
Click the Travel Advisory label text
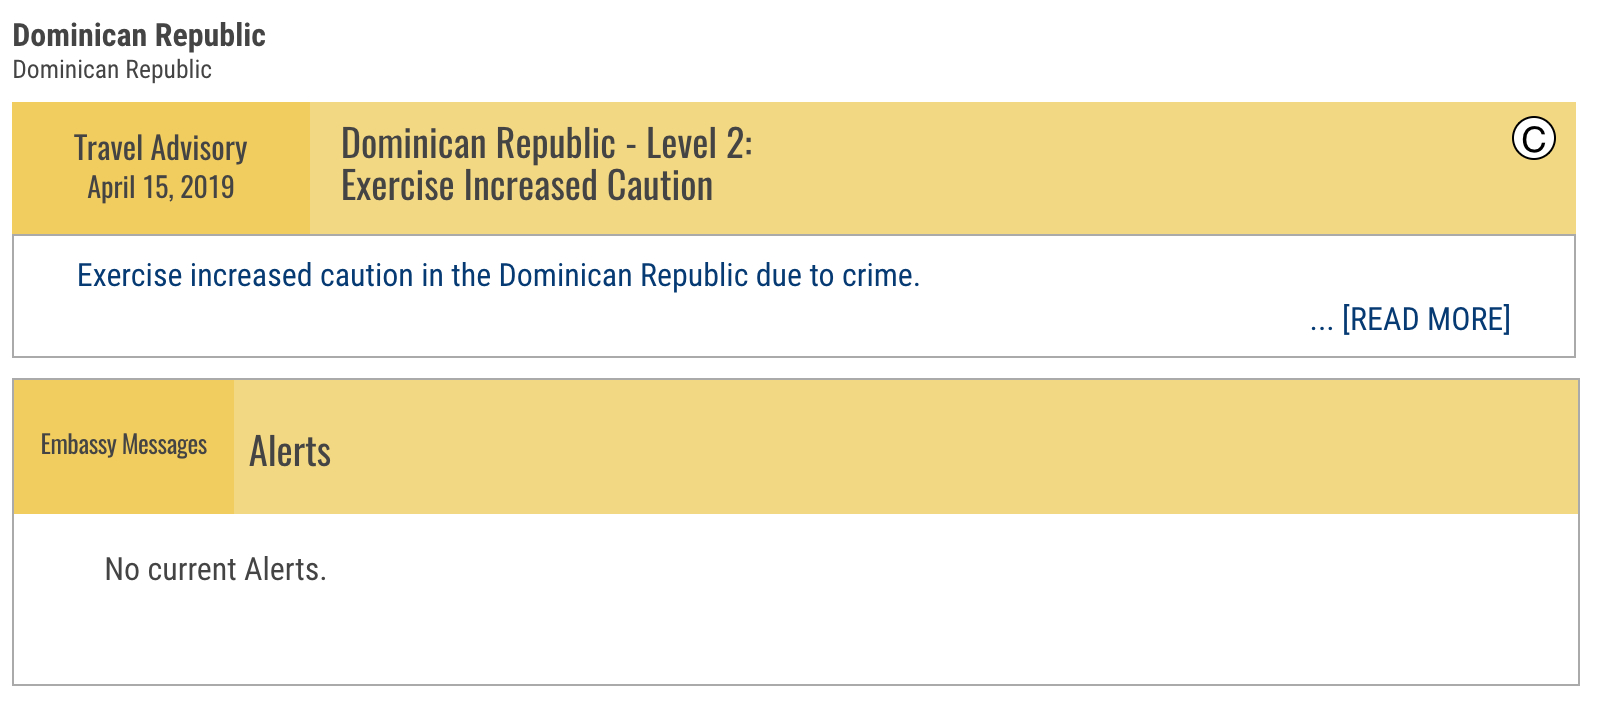click(x=160, y=148)
